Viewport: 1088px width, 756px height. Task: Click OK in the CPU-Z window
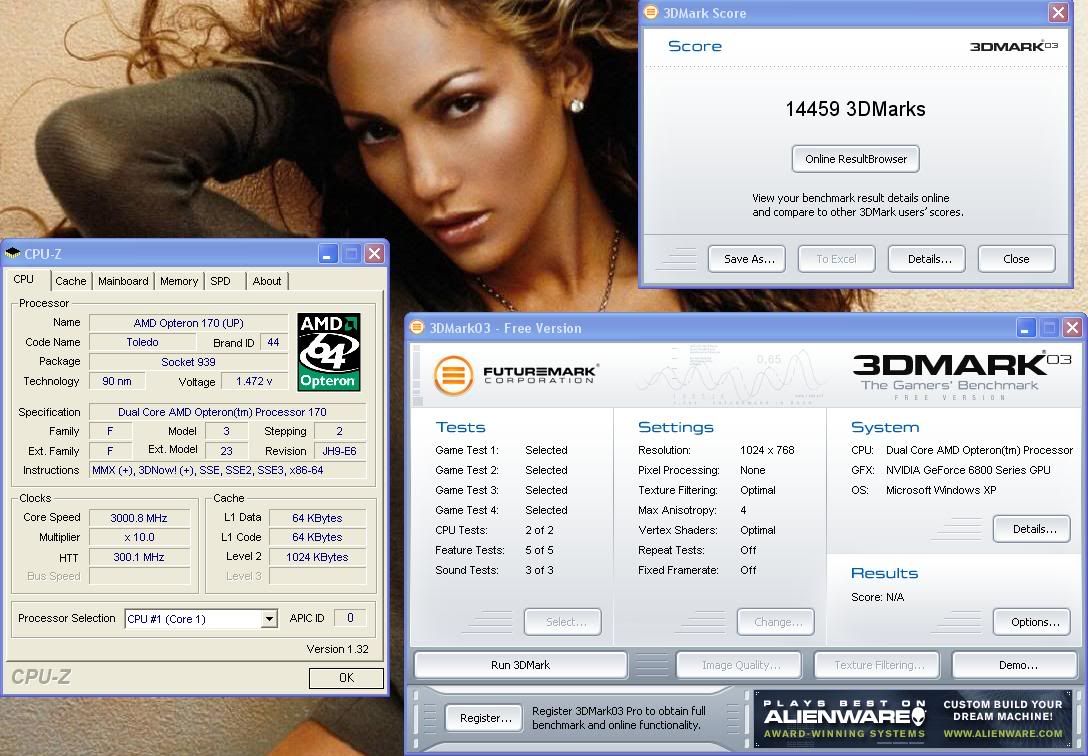pos(346,678)
